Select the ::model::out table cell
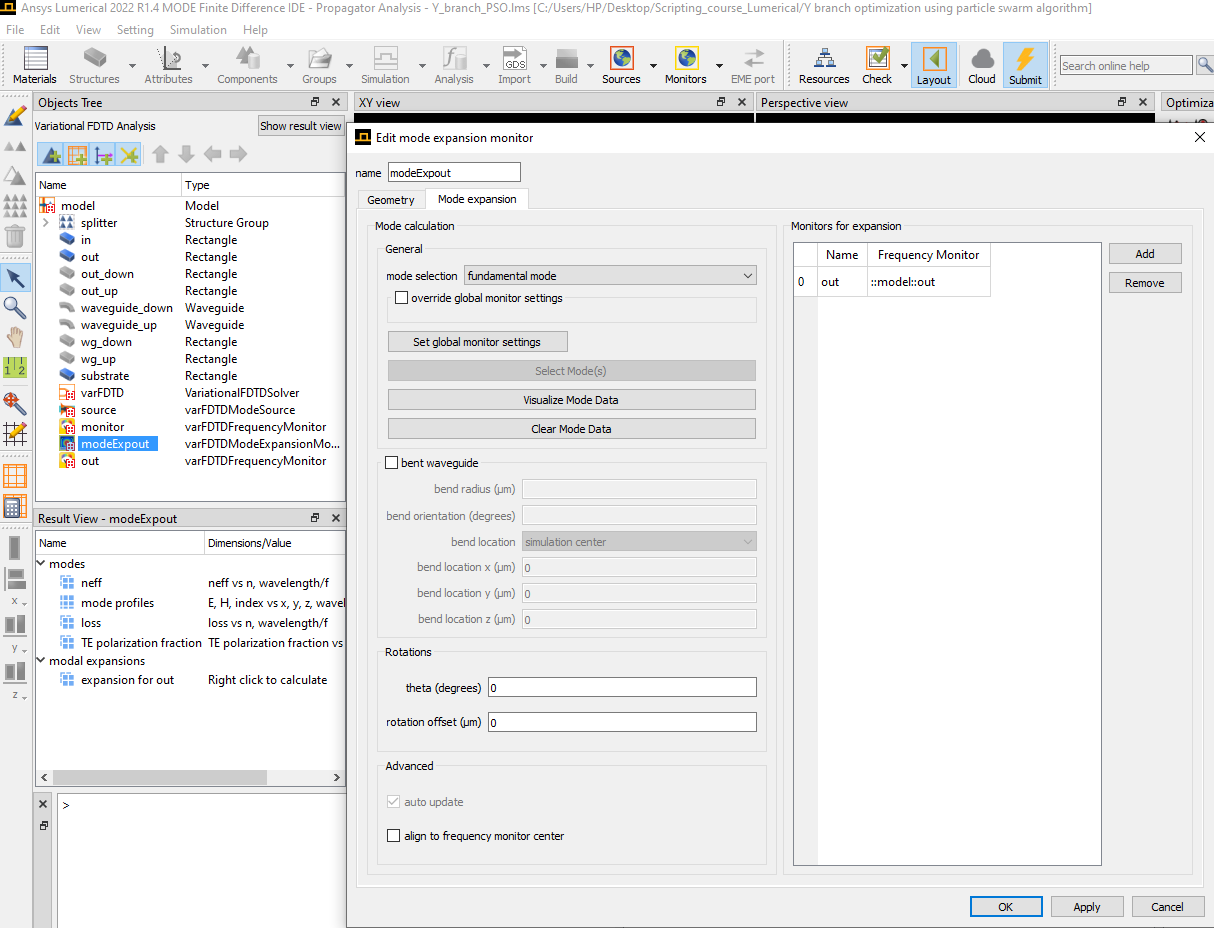Viewport: 1214px width, 928px height. pyautogui.click(x=928, y=282)
